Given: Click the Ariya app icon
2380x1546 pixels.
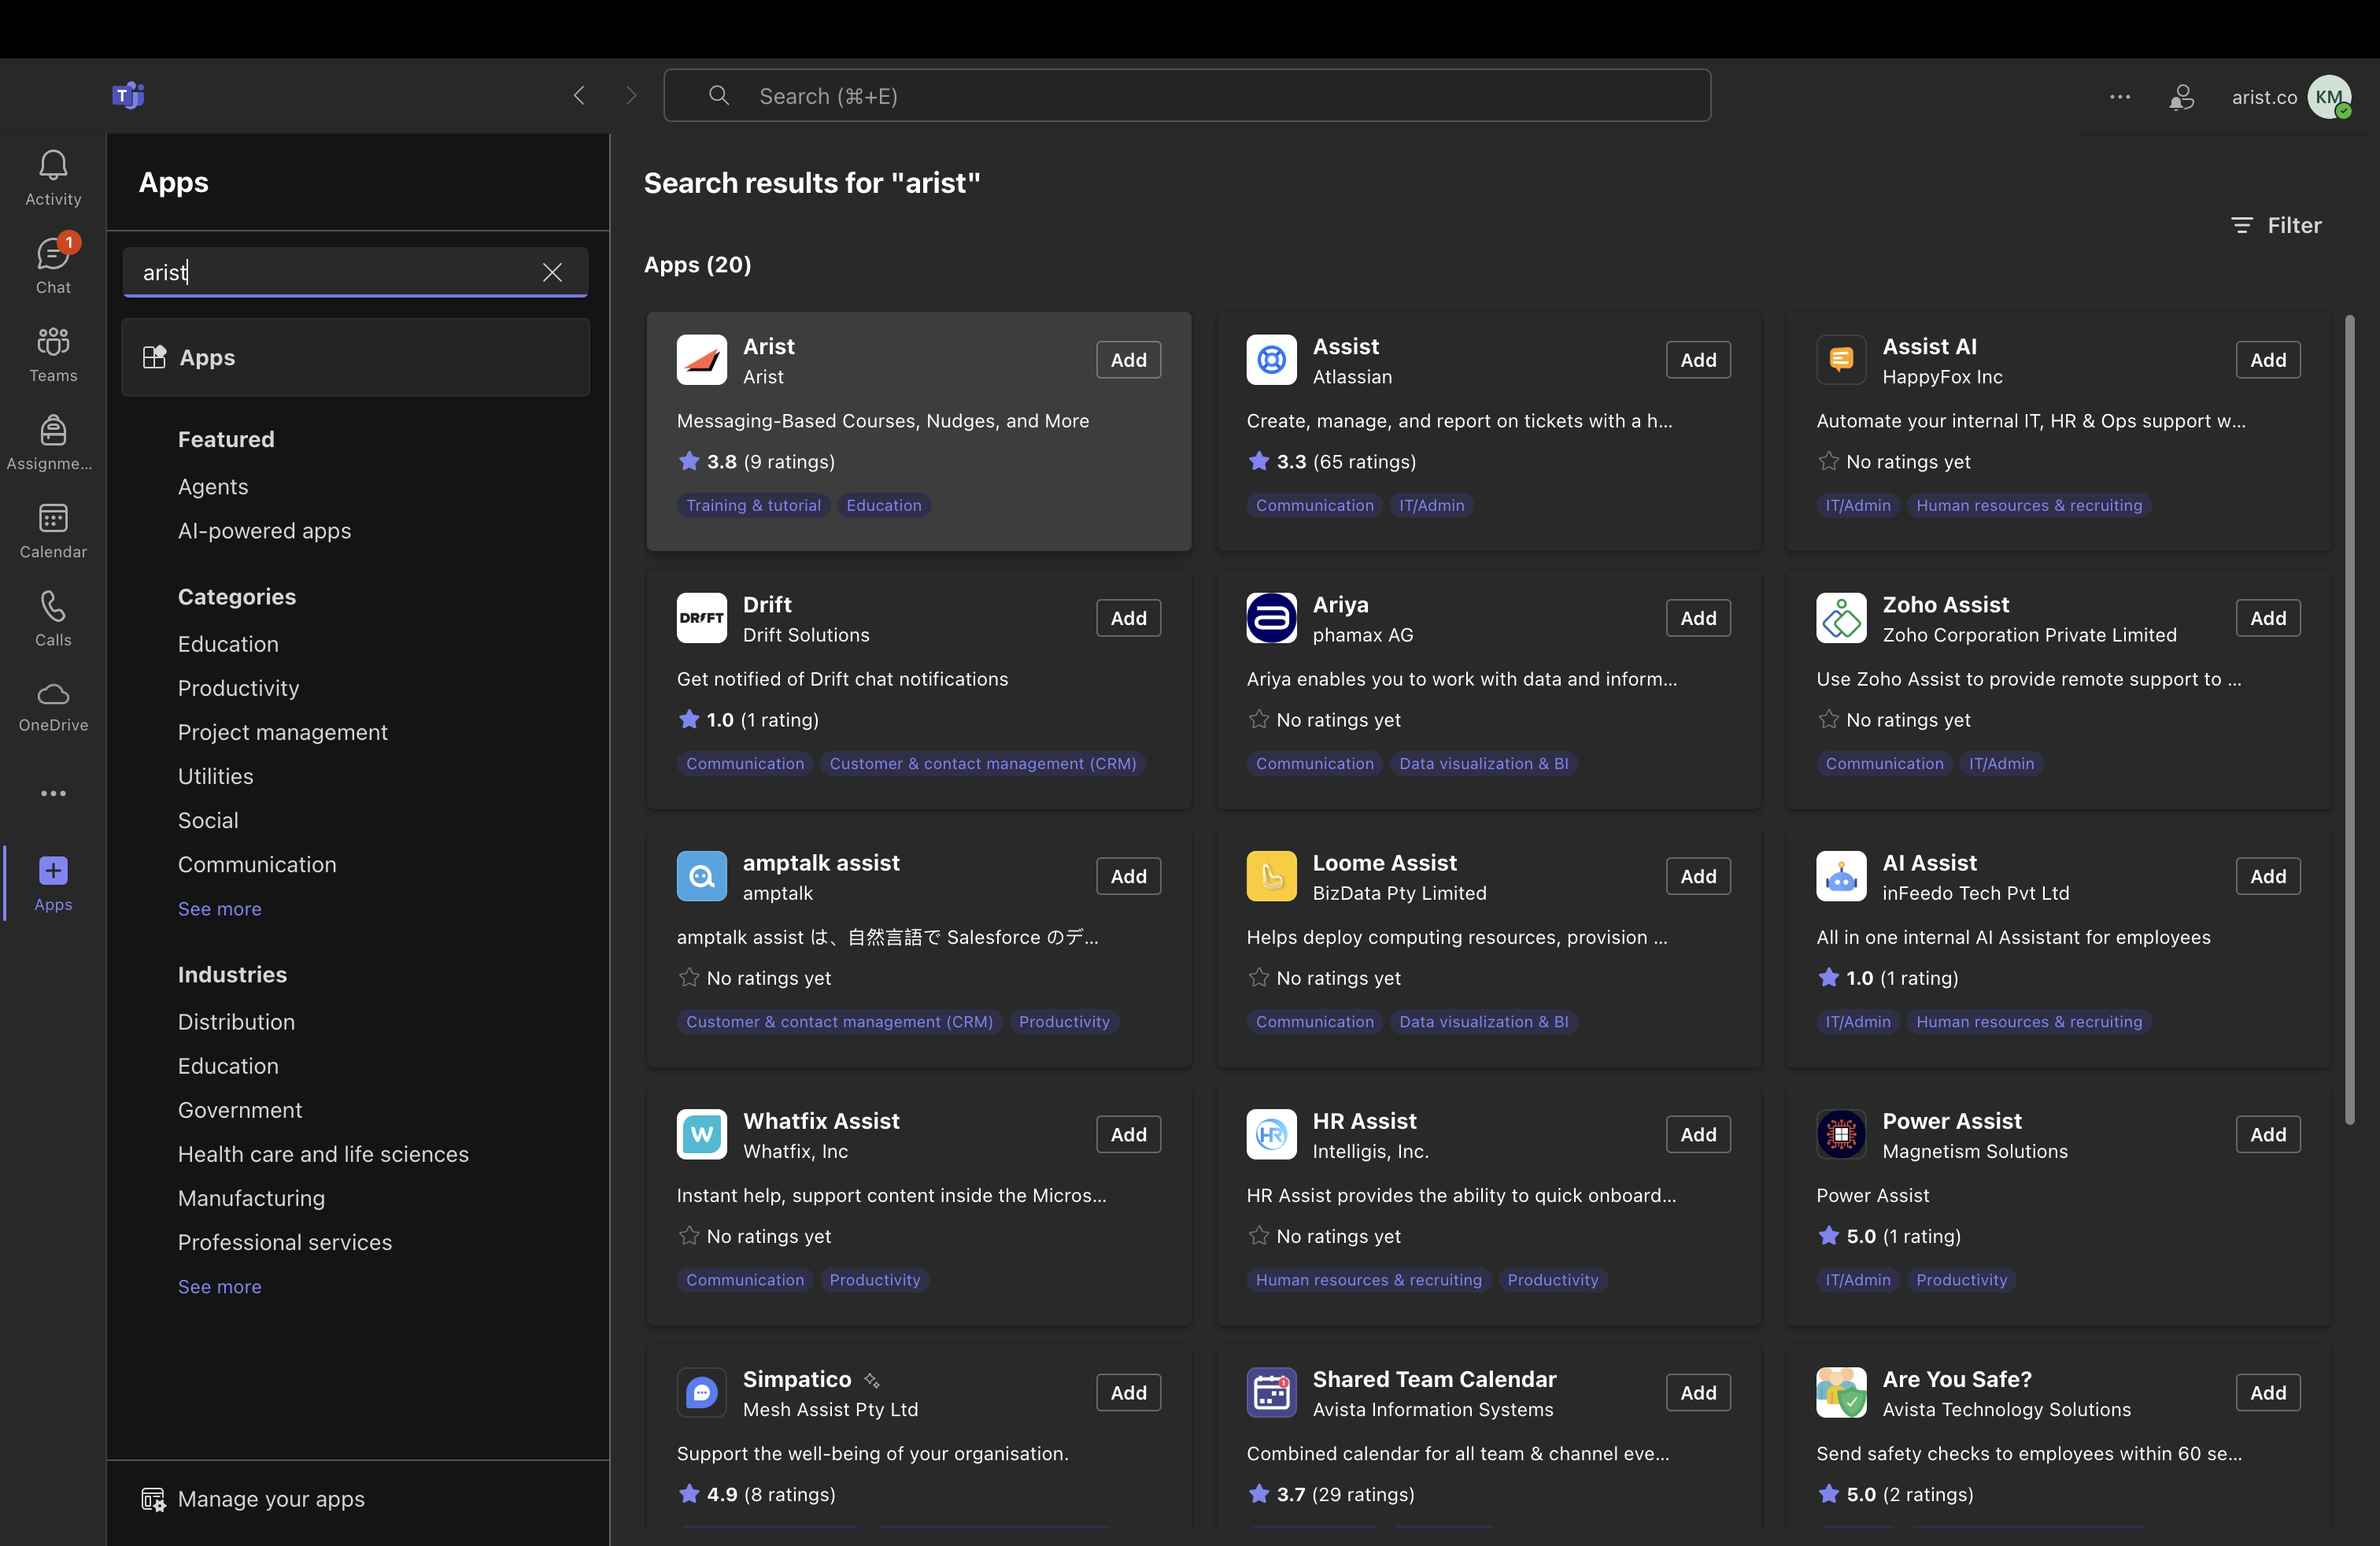Looking at the screenshot, I should pos(1271,617).
